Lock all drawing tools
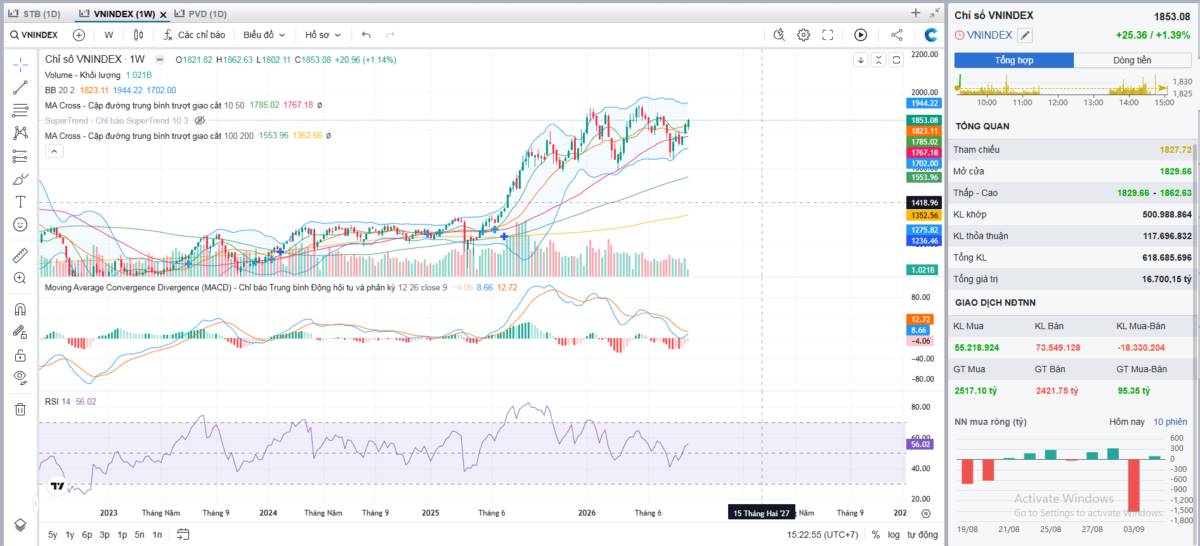Viewport: 1200px width, 546px height. click(20, 355)
